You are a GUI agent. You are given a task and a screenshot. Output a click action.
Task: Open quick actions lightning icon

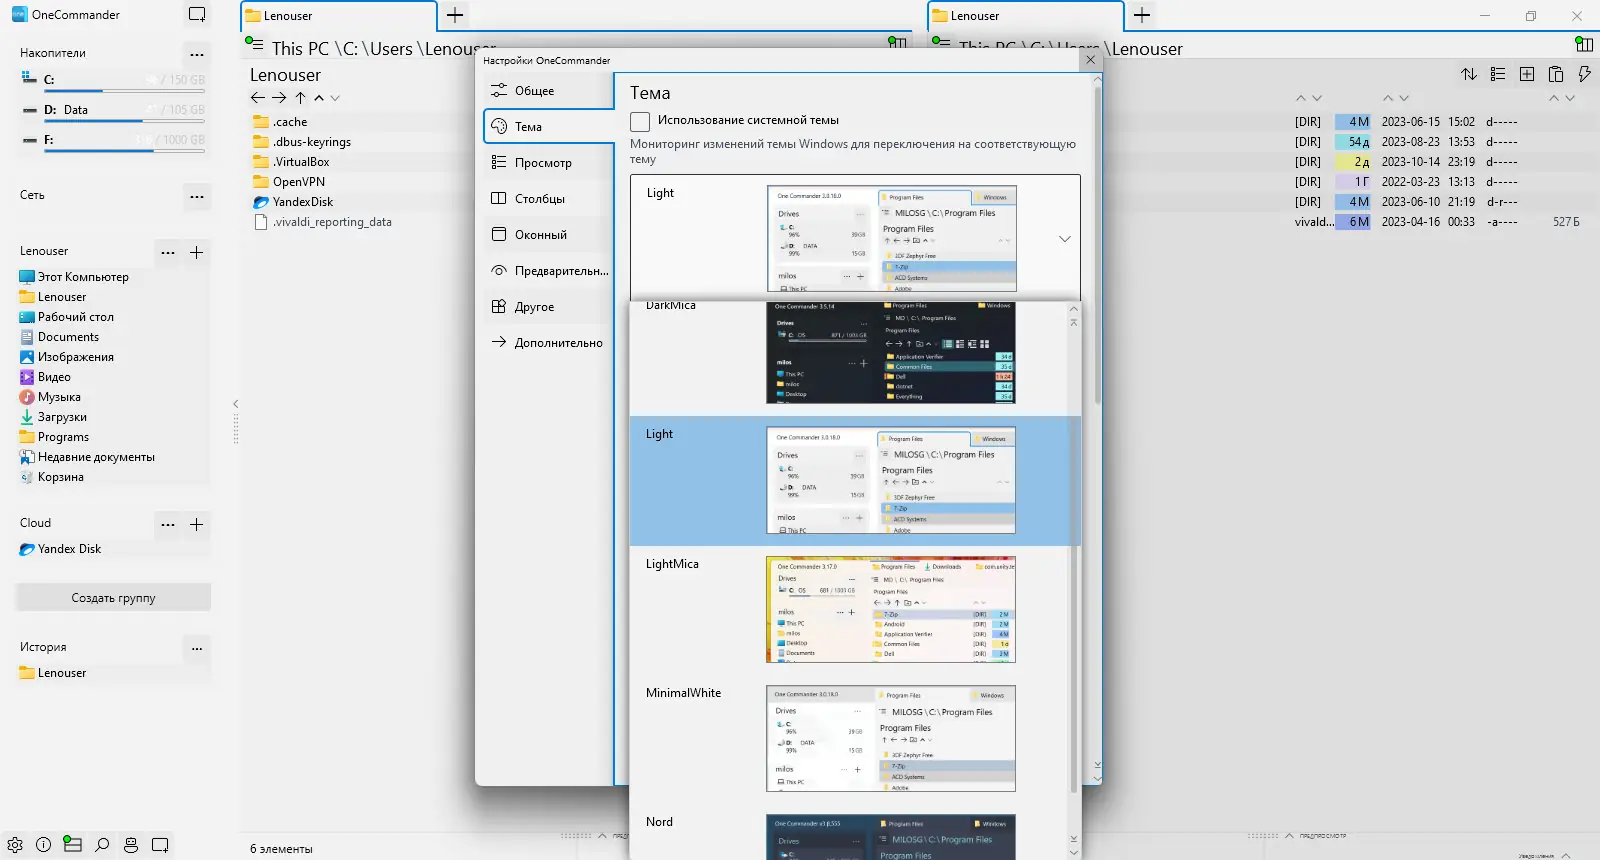coord(1584,74)
